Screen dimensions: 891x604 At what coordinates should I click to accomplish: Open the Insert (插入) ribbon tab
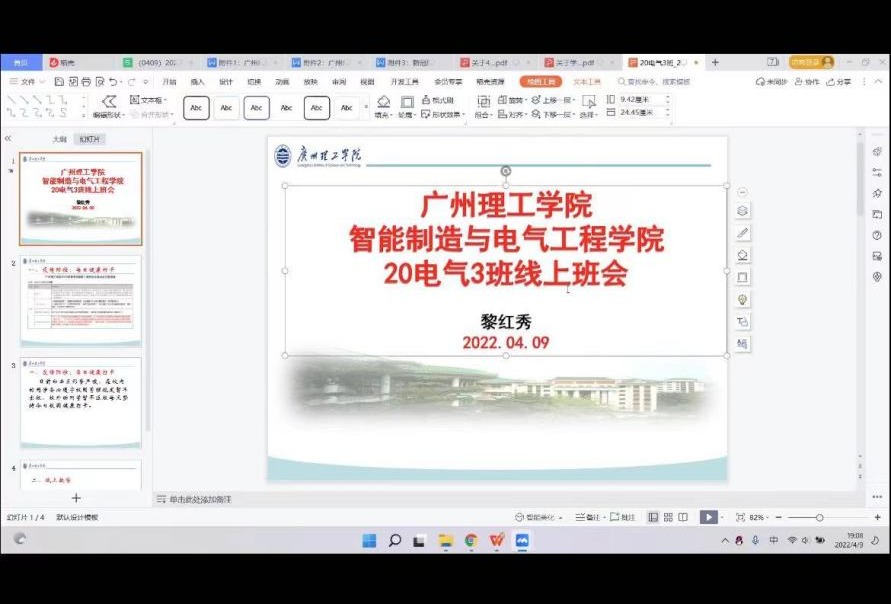click(x=198, y=82)
